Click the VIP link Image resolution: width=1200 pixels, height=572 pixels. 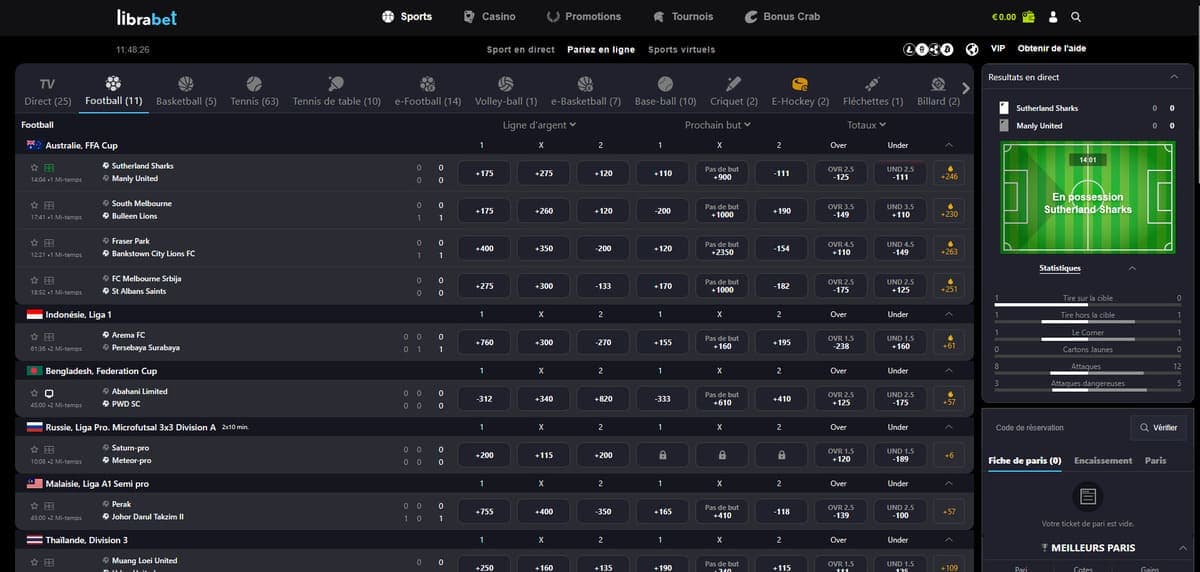pyautogui.click(x=998, y=48)
